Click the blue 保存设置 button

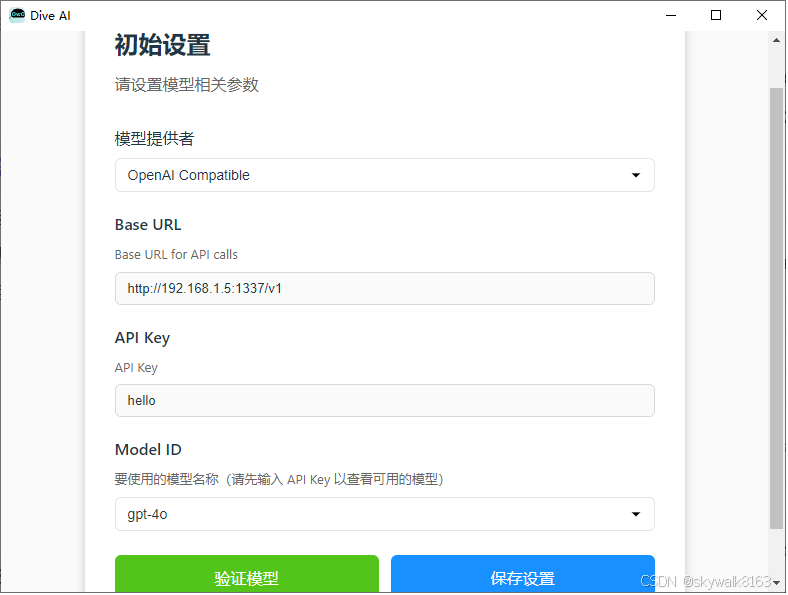pyautogui.click(x=523, y=574)
